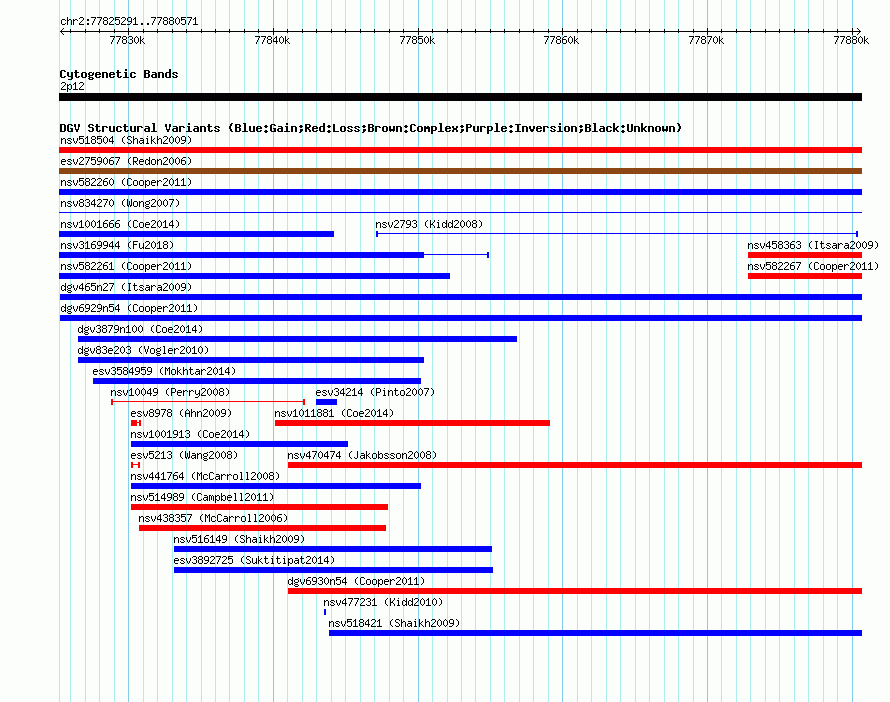
Task: Select dgv6930n54 (Cooper2011) label
Action: (356, 581)
